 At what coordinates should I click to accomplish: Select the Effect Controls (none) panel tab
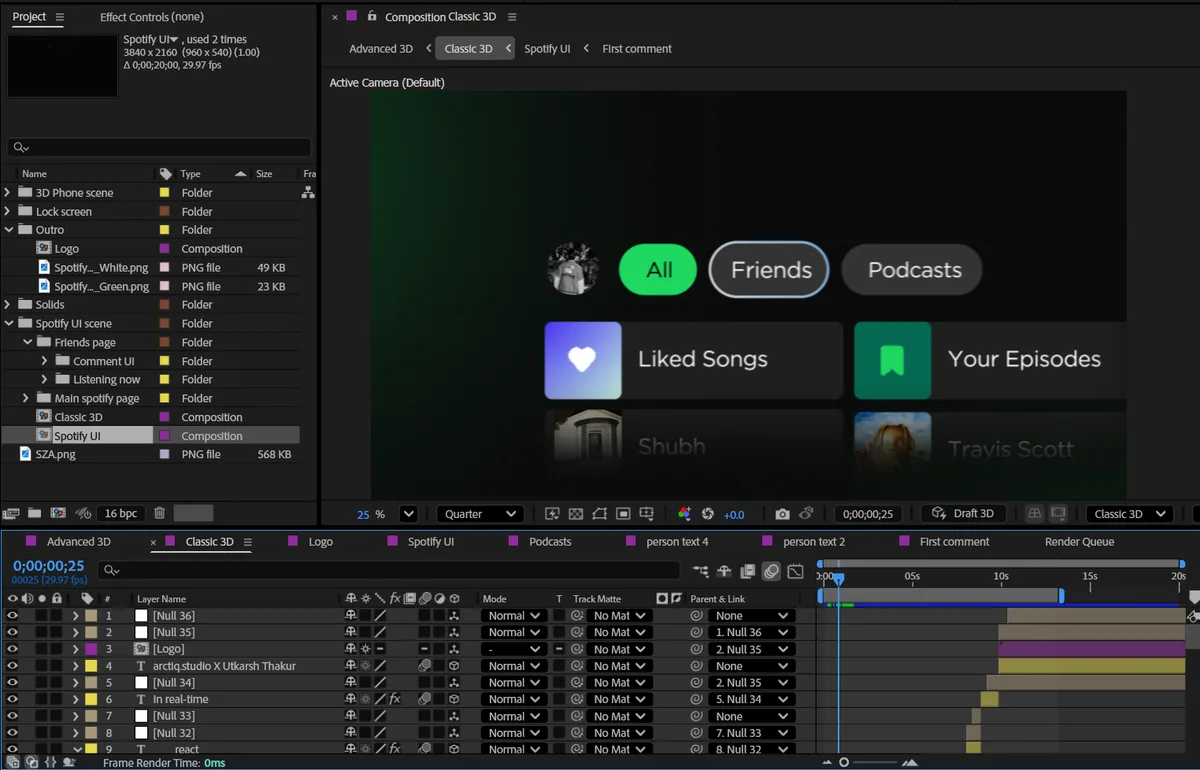click(152, 17)
